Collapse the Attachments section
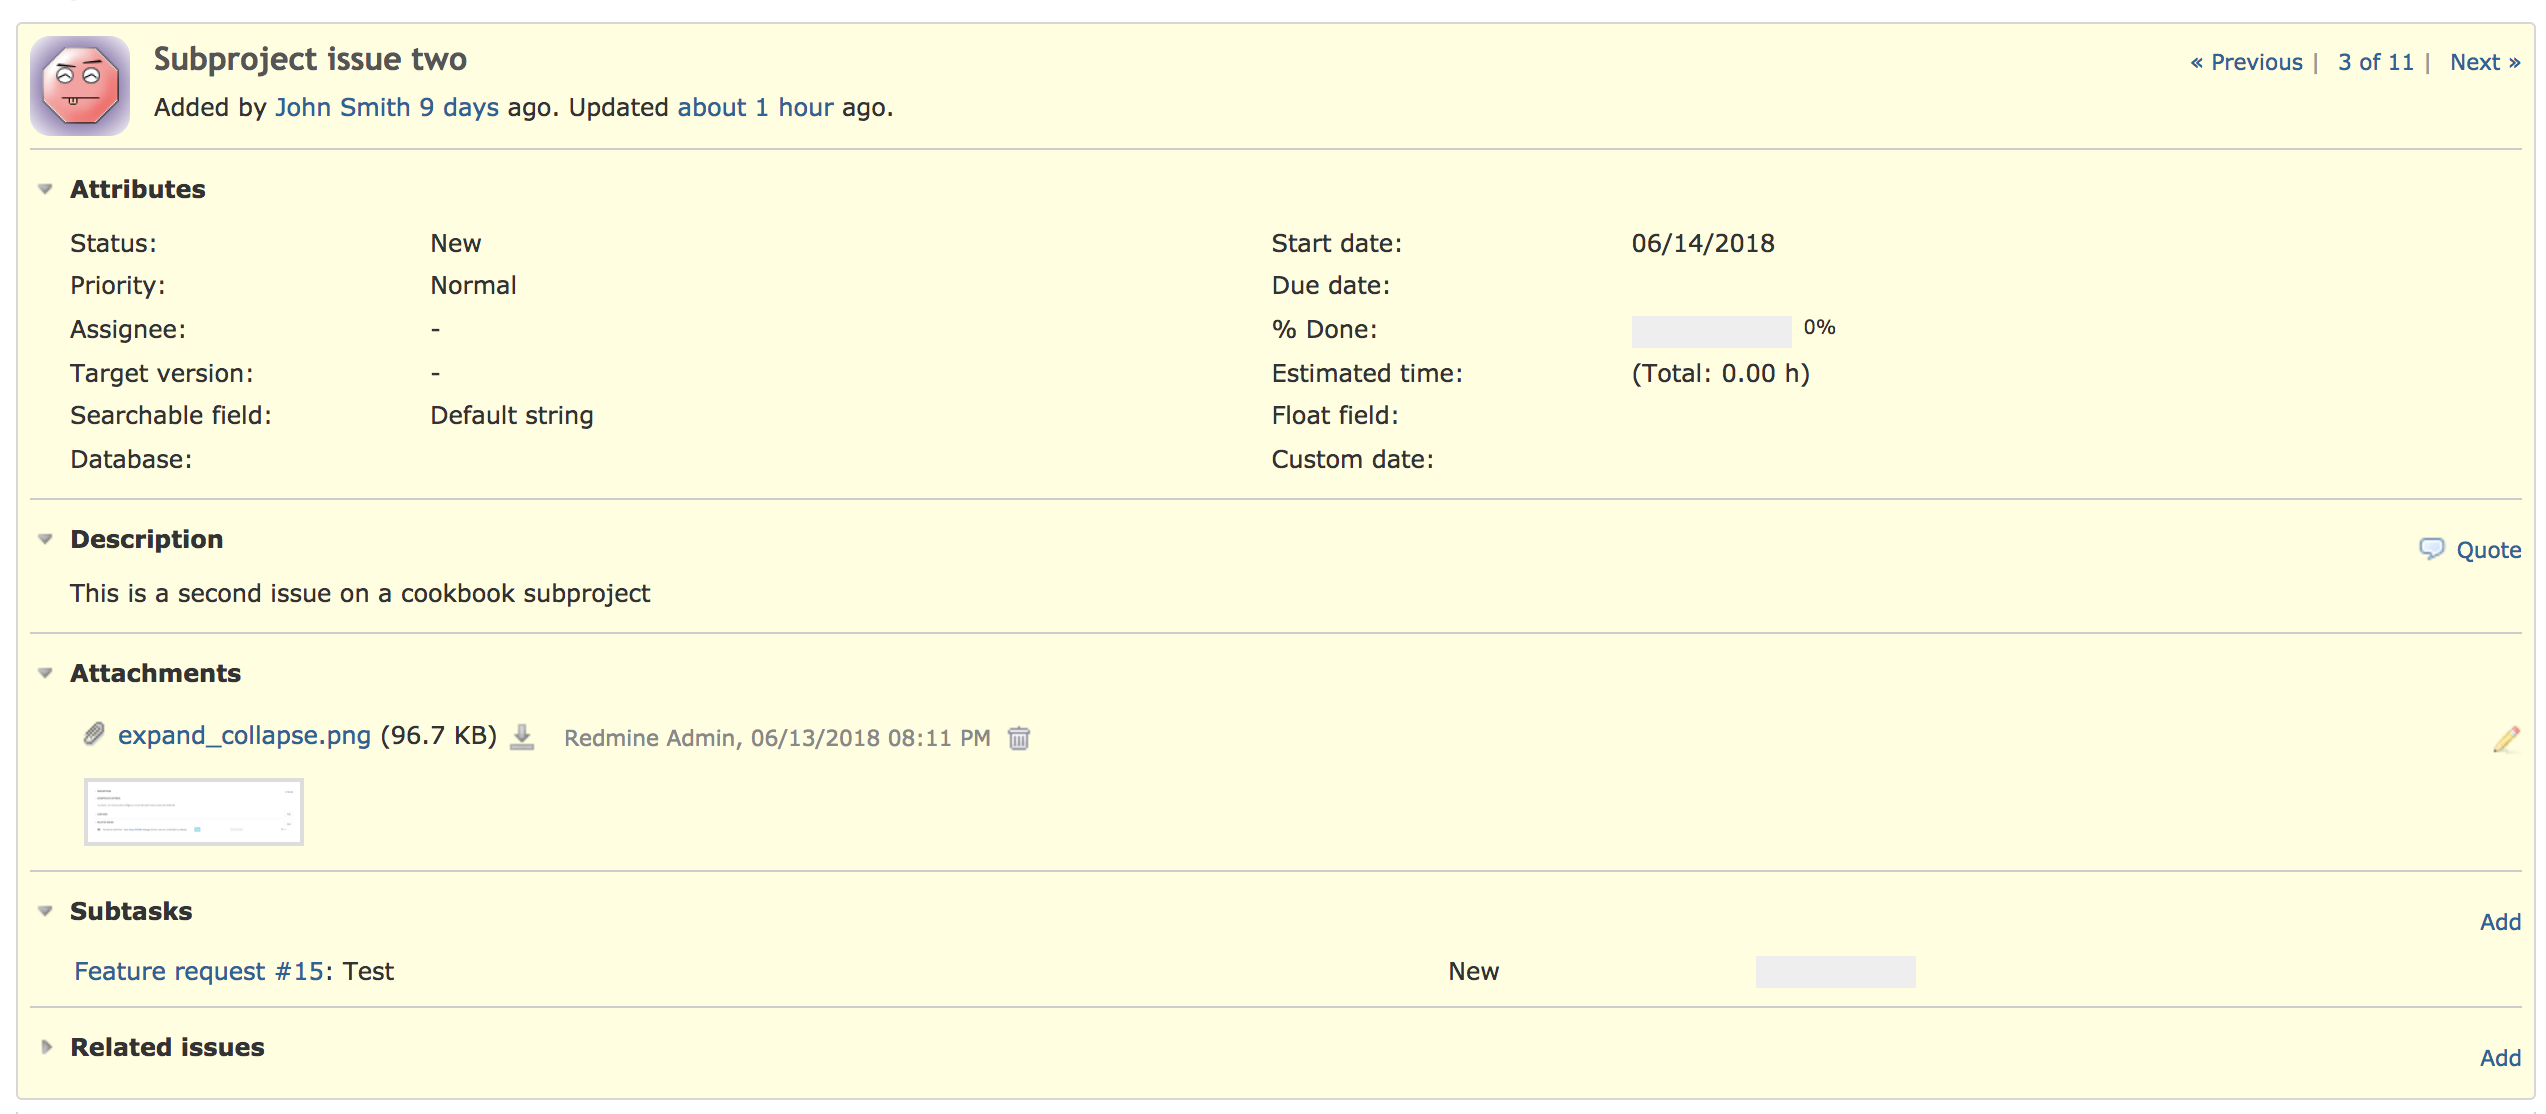Image resolution: width=2546 pixels, height=1114 pixels. coord(45,673)
